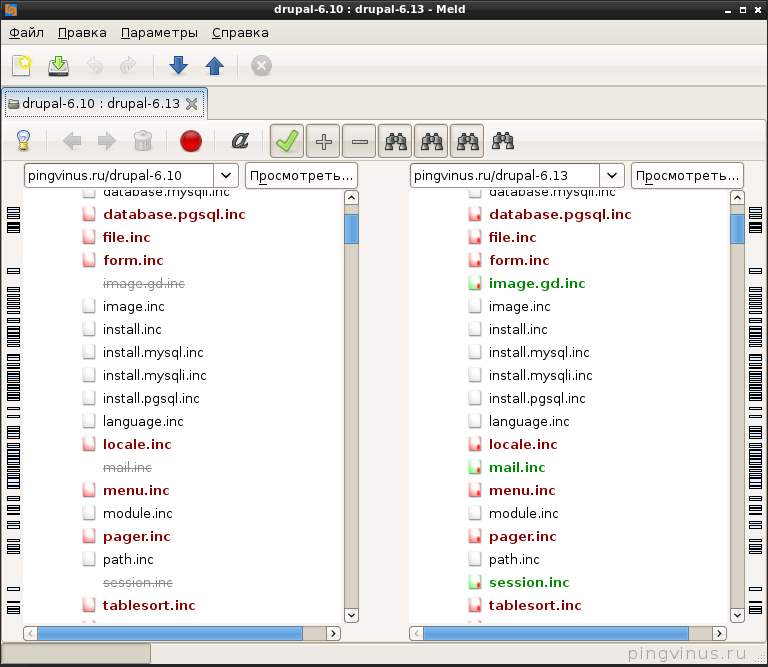Click left pane horizontal scrollbar thumb
768x667 pixels.
170,633
